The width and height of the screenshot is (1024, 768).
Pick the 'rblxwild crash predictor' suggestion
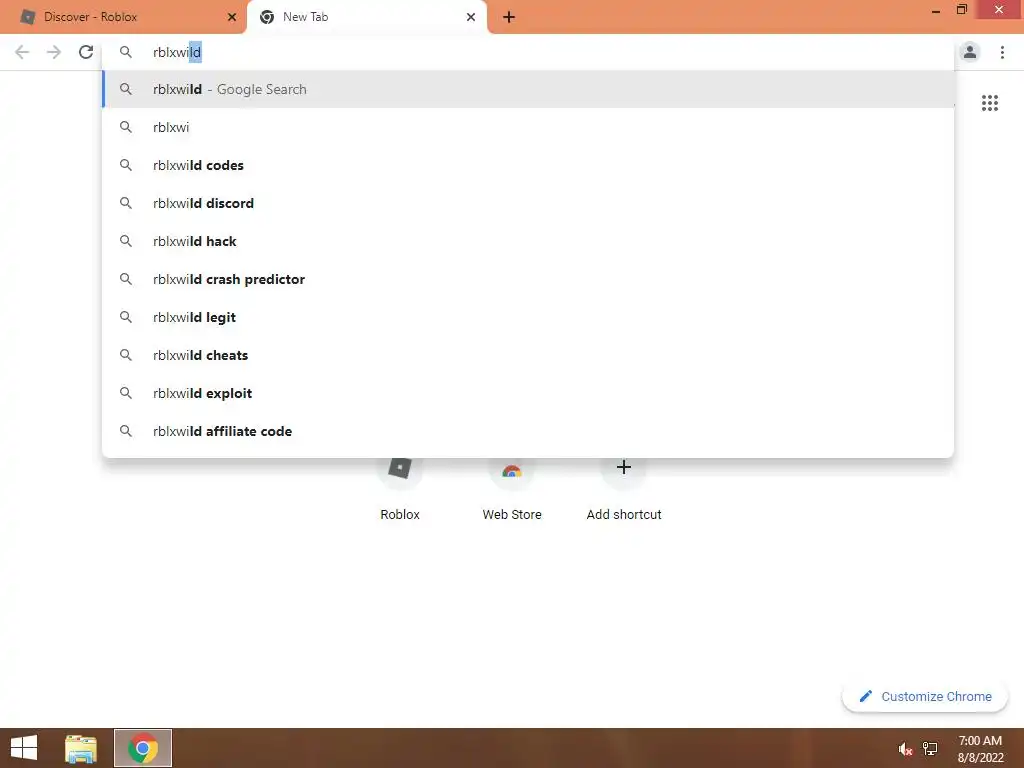tap(528, 279)
